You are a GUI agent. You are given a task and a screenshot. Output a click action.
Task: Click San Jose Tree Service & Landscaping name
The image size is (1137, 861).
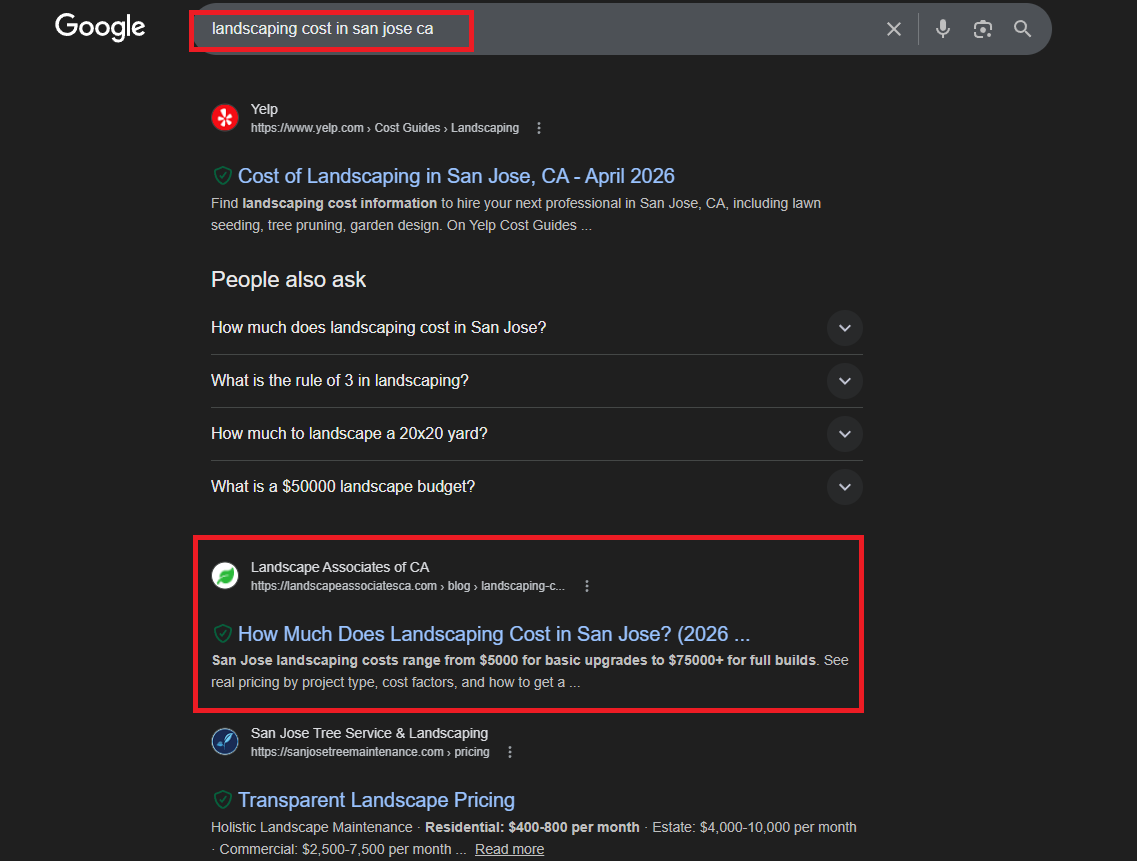coord(369,733)
